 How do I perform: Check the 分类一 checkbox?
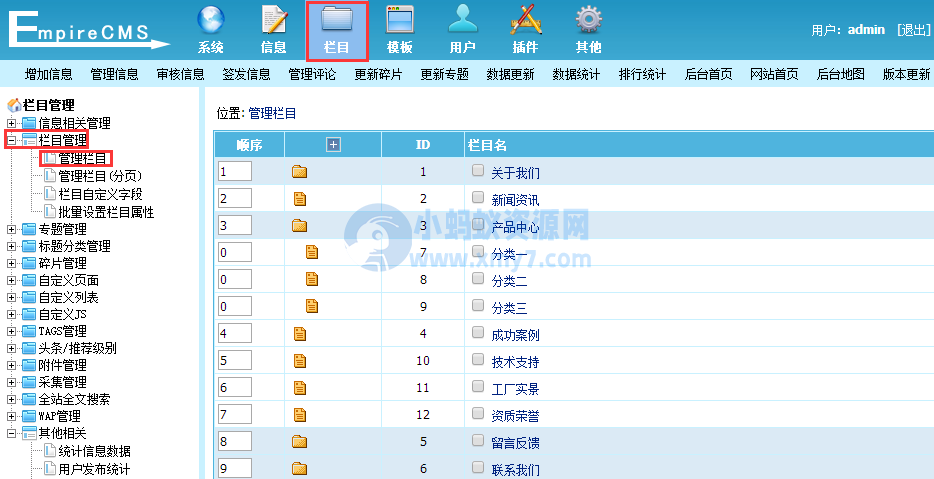point(478,250)
